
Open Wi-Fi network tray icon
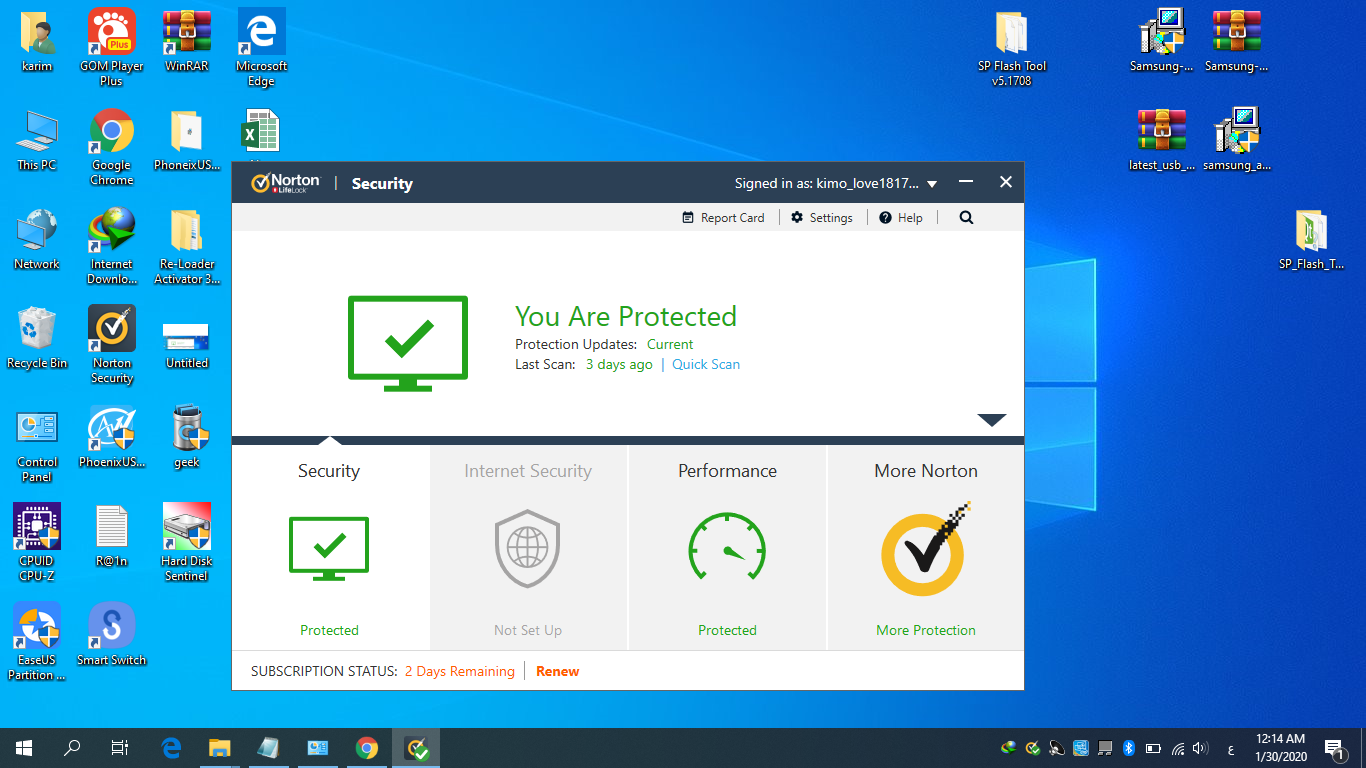(x=1178, y=748)
